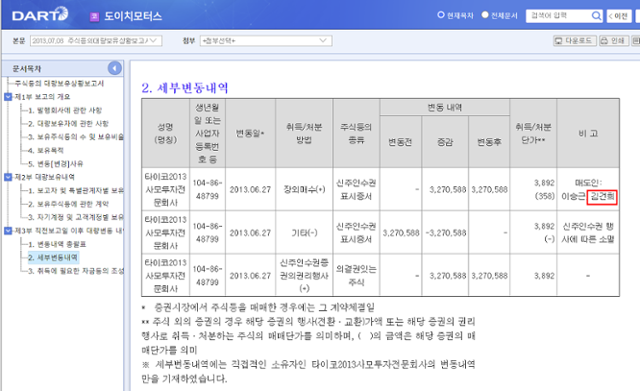Viewport: 640px width, 391px height.
Task: Open 주식등의 대량보유상황보고서 tree item
Action: pyautogui.click(x=59, y=83)
